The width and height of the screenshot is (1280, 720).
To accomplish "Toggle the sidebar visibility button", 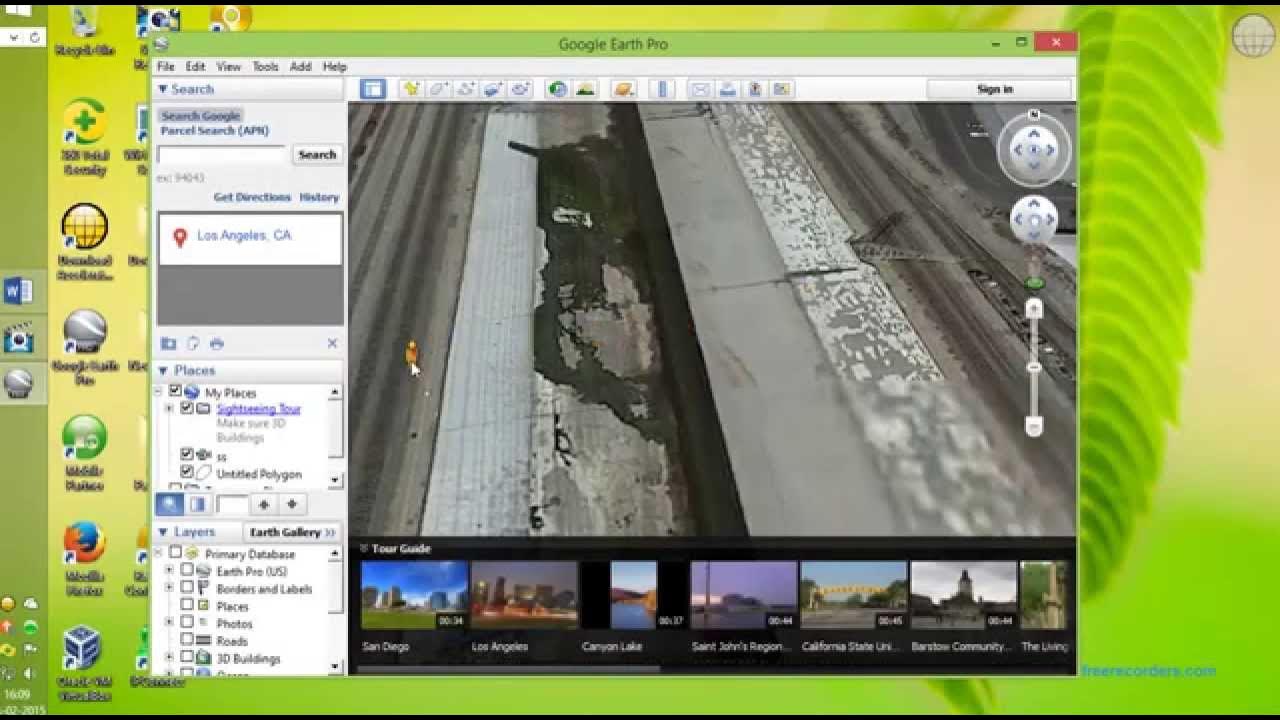I will click(x=373, y=89).
